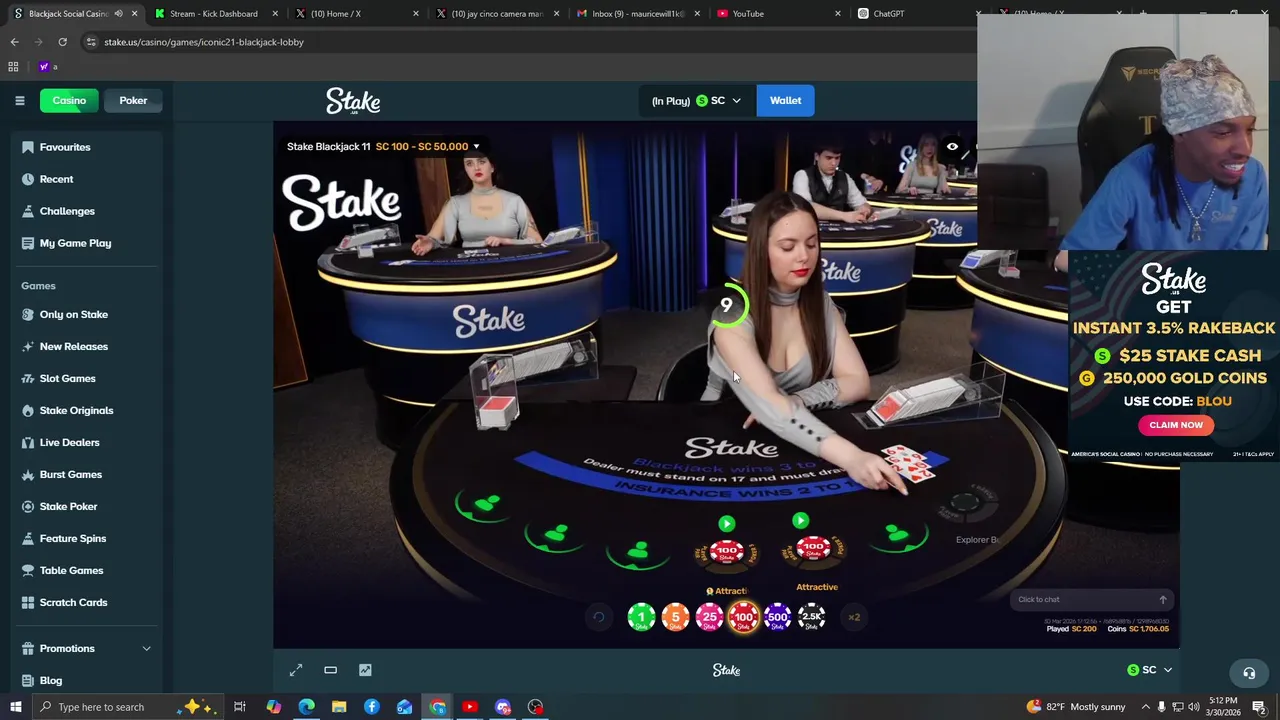Open Stake Poker in sidebar

(68, 506)
